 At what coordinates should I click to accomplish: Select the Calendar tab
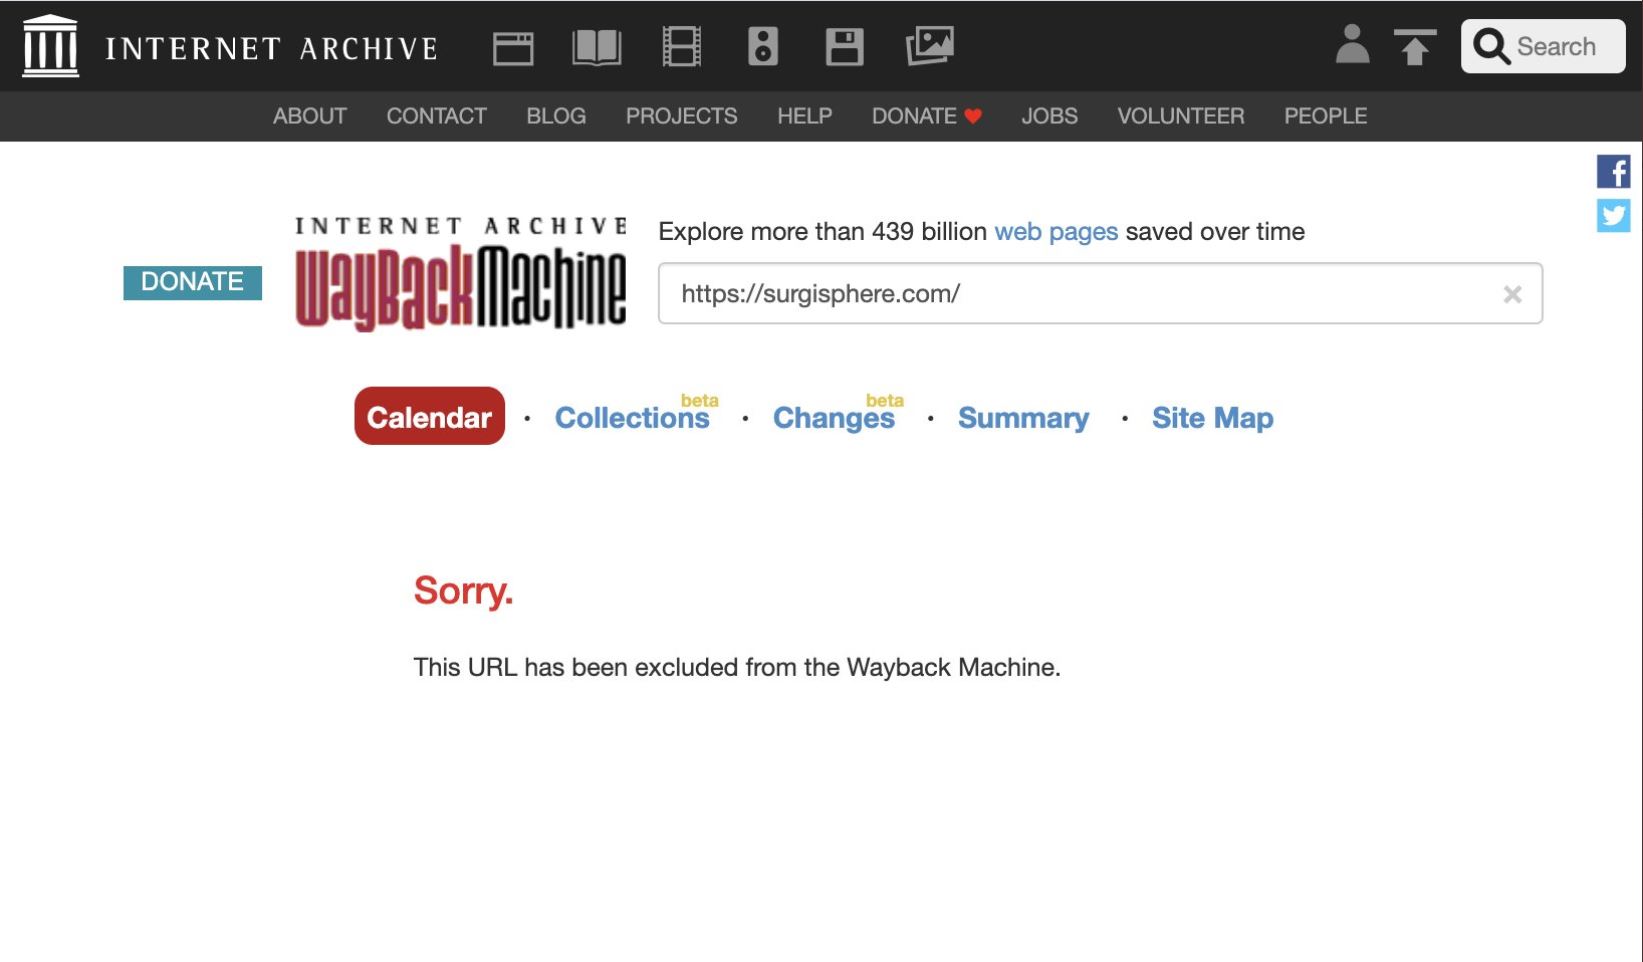coord(429,416)
